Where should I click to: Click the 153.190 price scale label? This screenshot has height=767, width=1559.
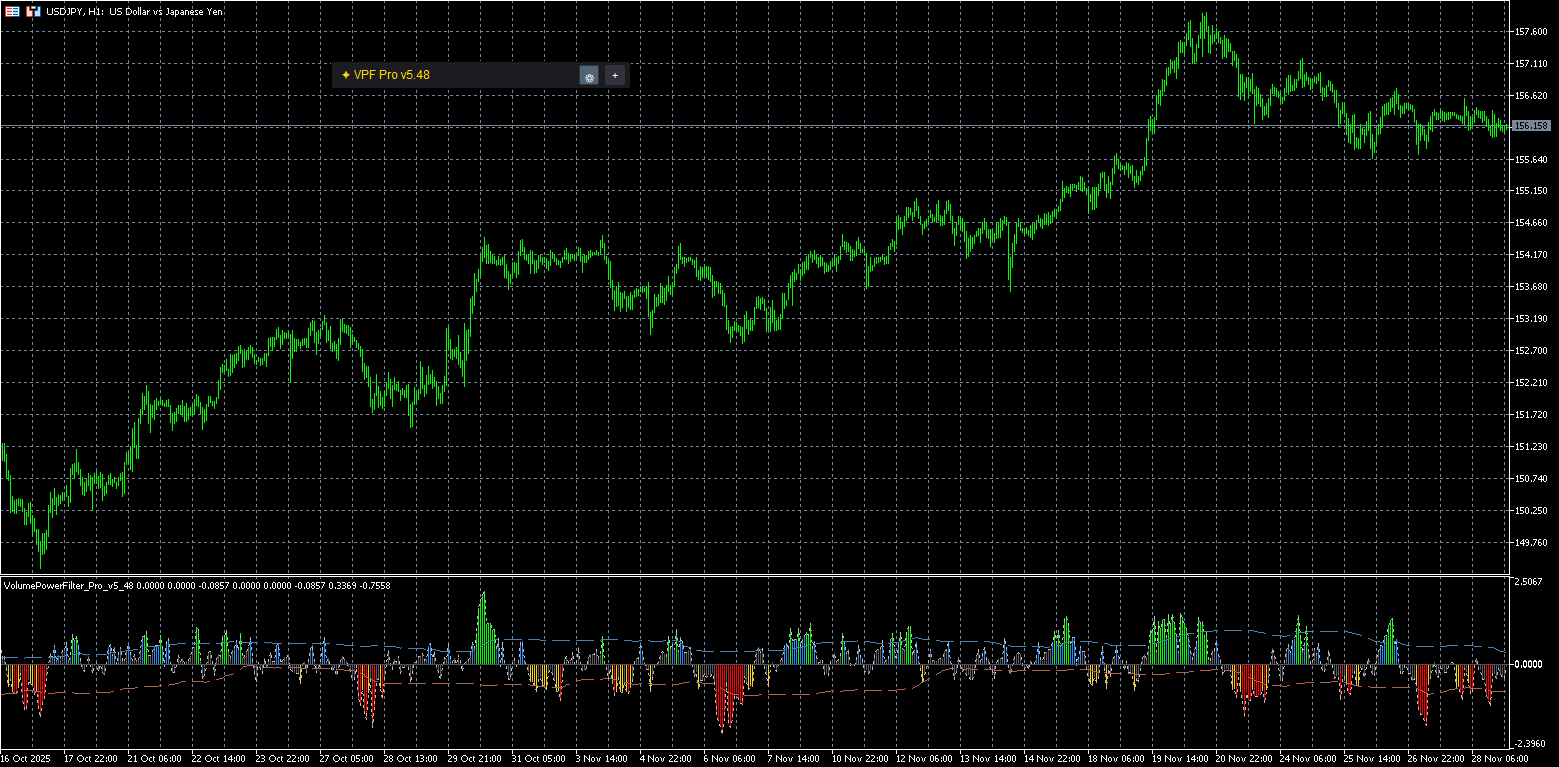point(1531,319)
